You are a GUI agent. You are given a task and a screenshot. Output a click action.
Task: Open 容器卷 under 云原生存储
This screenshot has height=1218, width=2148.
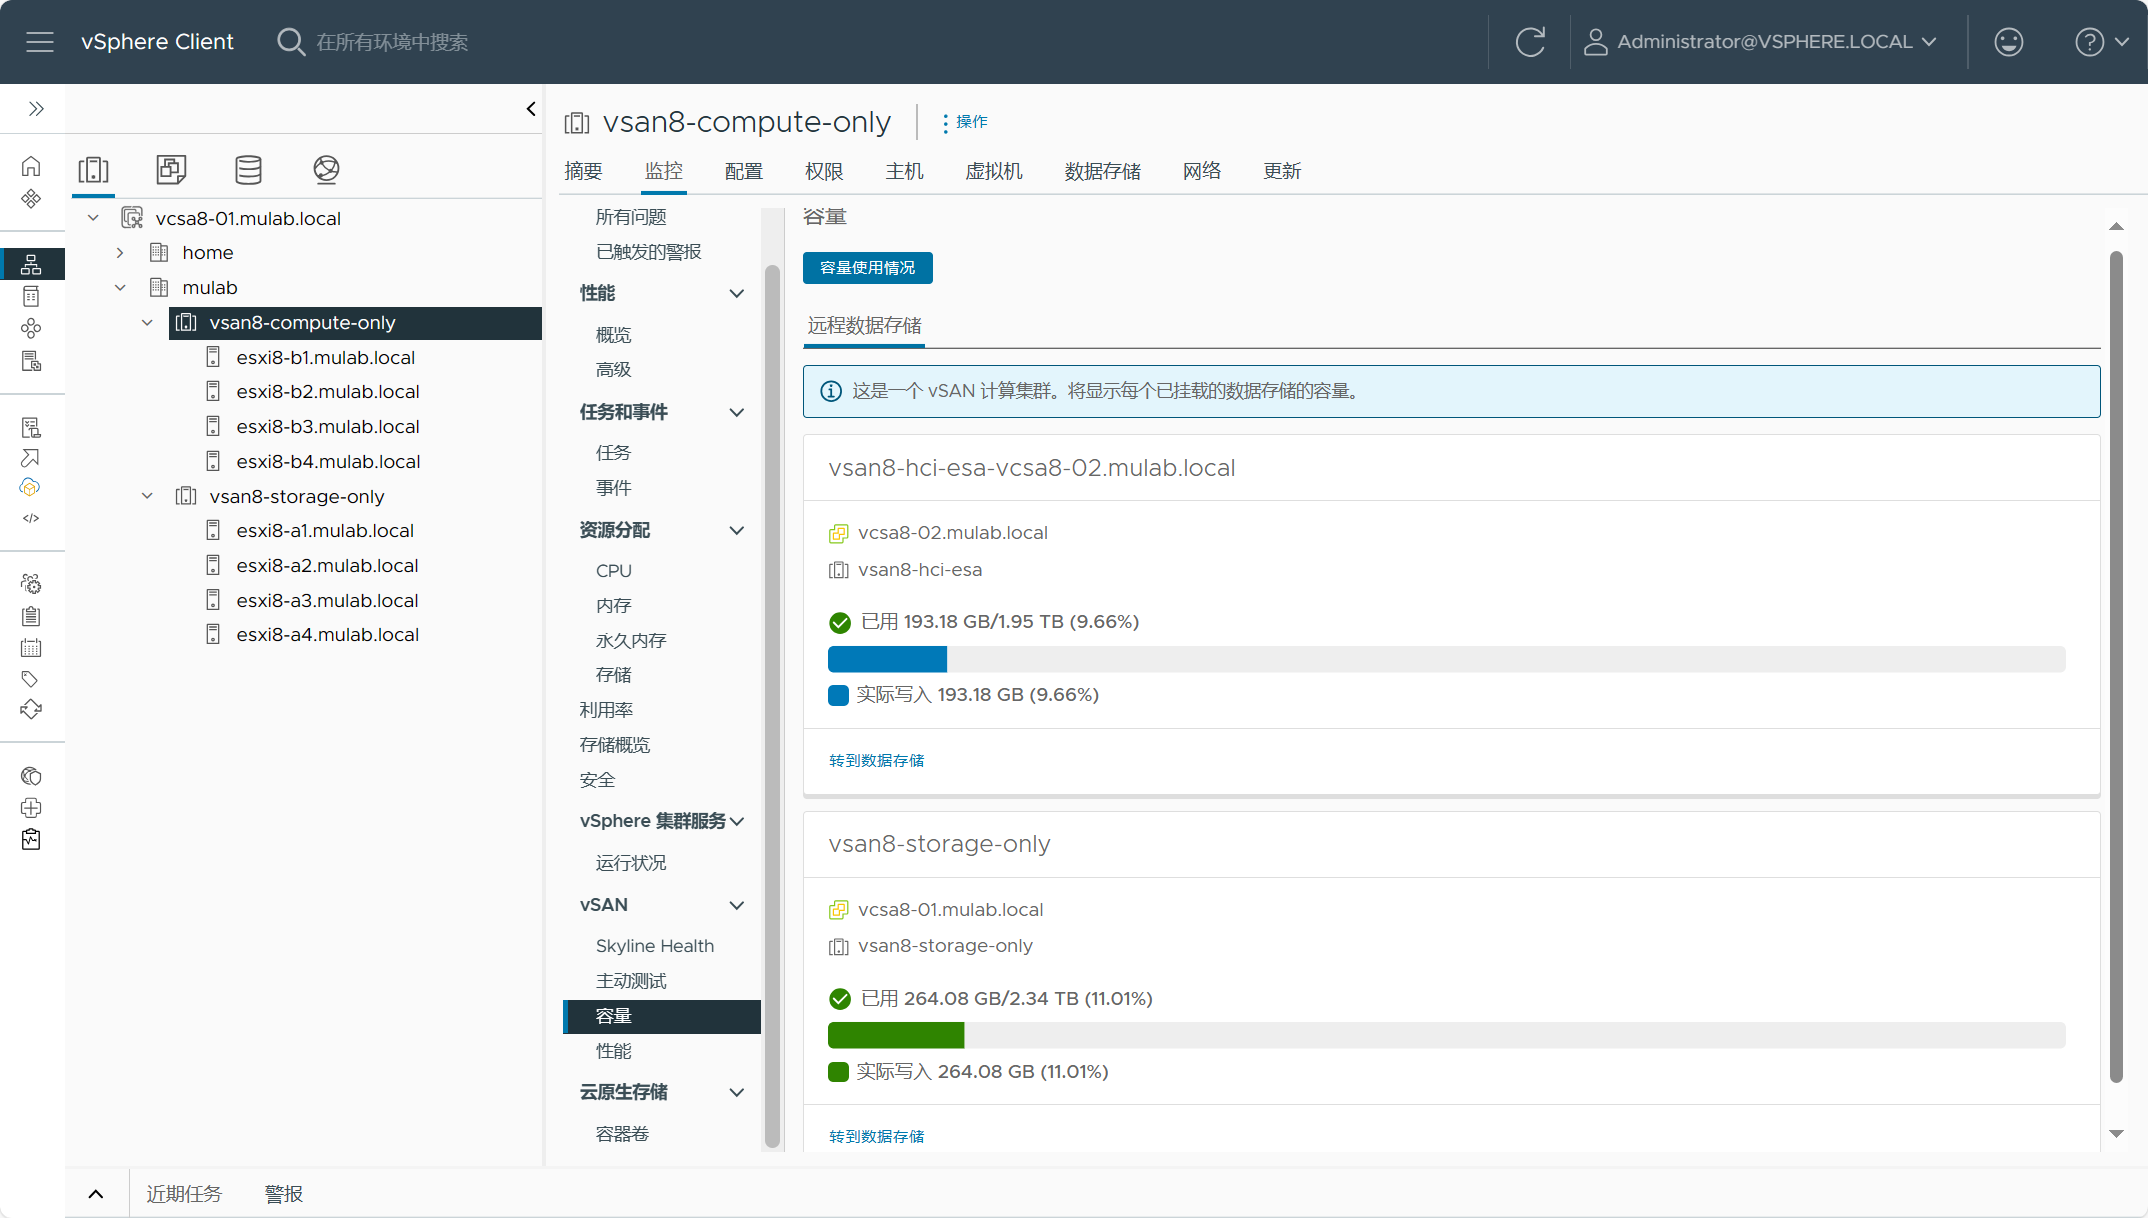[x=622, y=1134]
